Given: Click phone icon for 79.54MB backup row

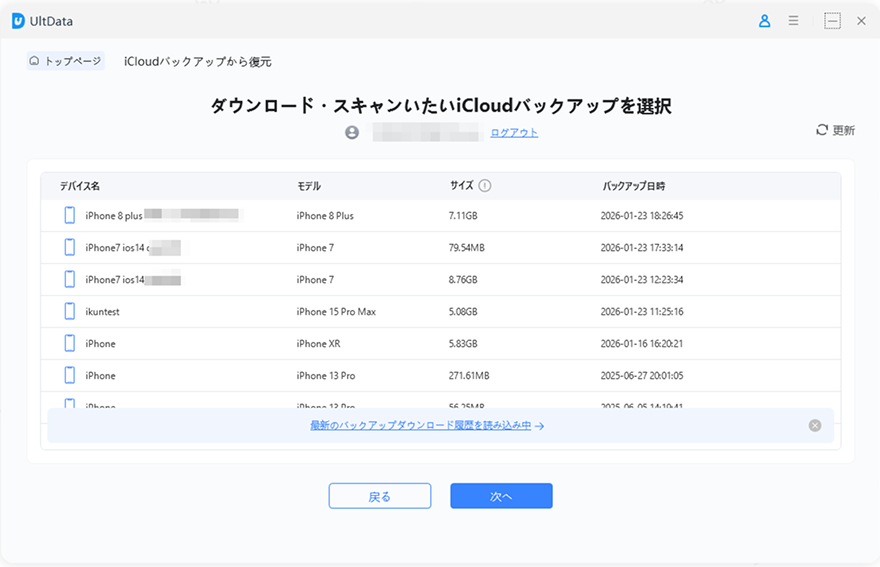Looking at the screenshot, I should coord(70,247).
